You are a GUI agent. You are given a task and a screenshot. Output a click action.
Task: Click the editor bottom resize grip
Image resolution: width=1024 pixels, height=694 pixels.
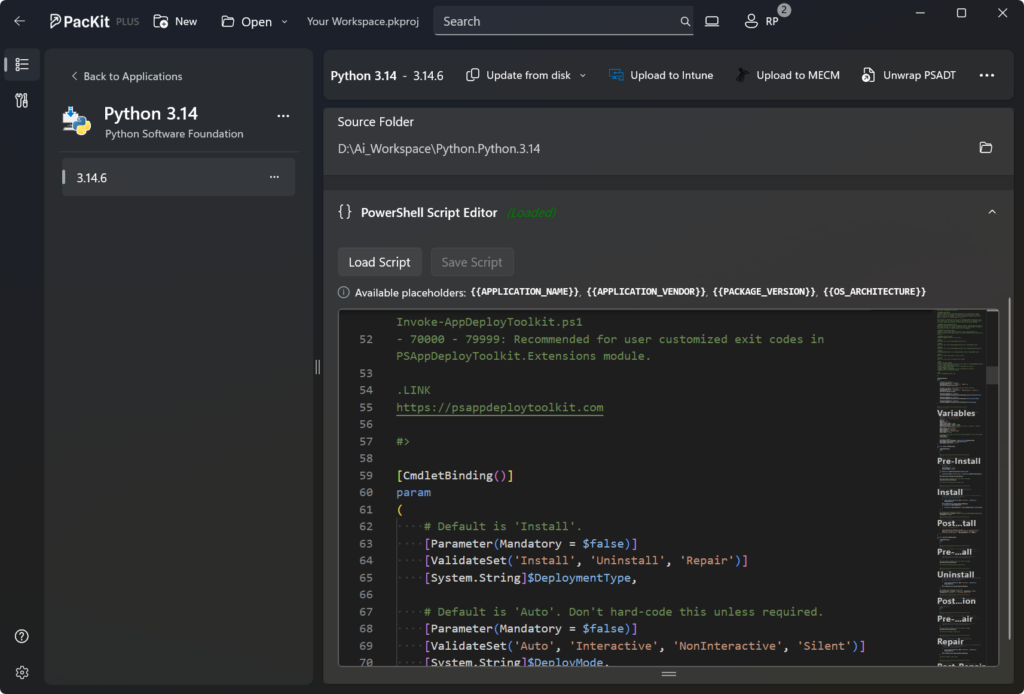669,674
